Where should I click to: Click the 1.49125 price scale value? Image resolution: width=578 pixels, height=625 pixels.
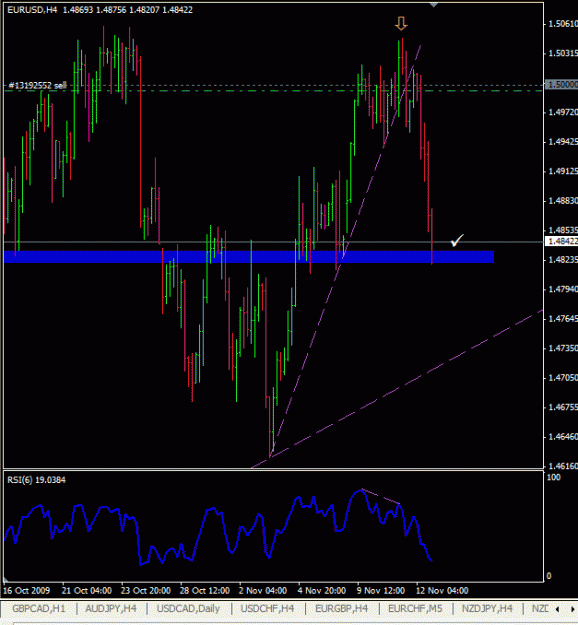pos(563,171)
